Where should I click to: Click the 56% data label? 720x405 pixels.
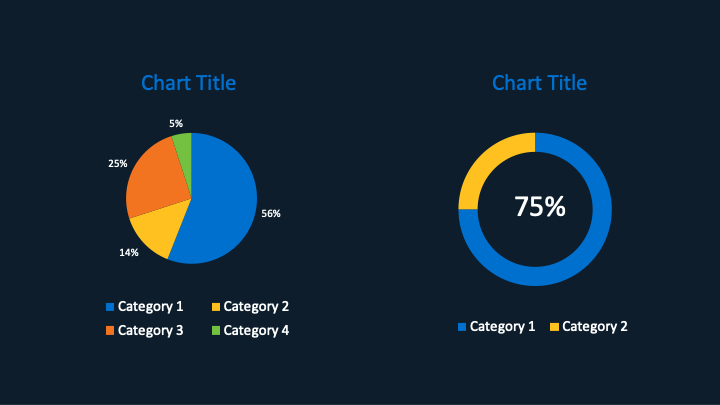pos(271,213)
